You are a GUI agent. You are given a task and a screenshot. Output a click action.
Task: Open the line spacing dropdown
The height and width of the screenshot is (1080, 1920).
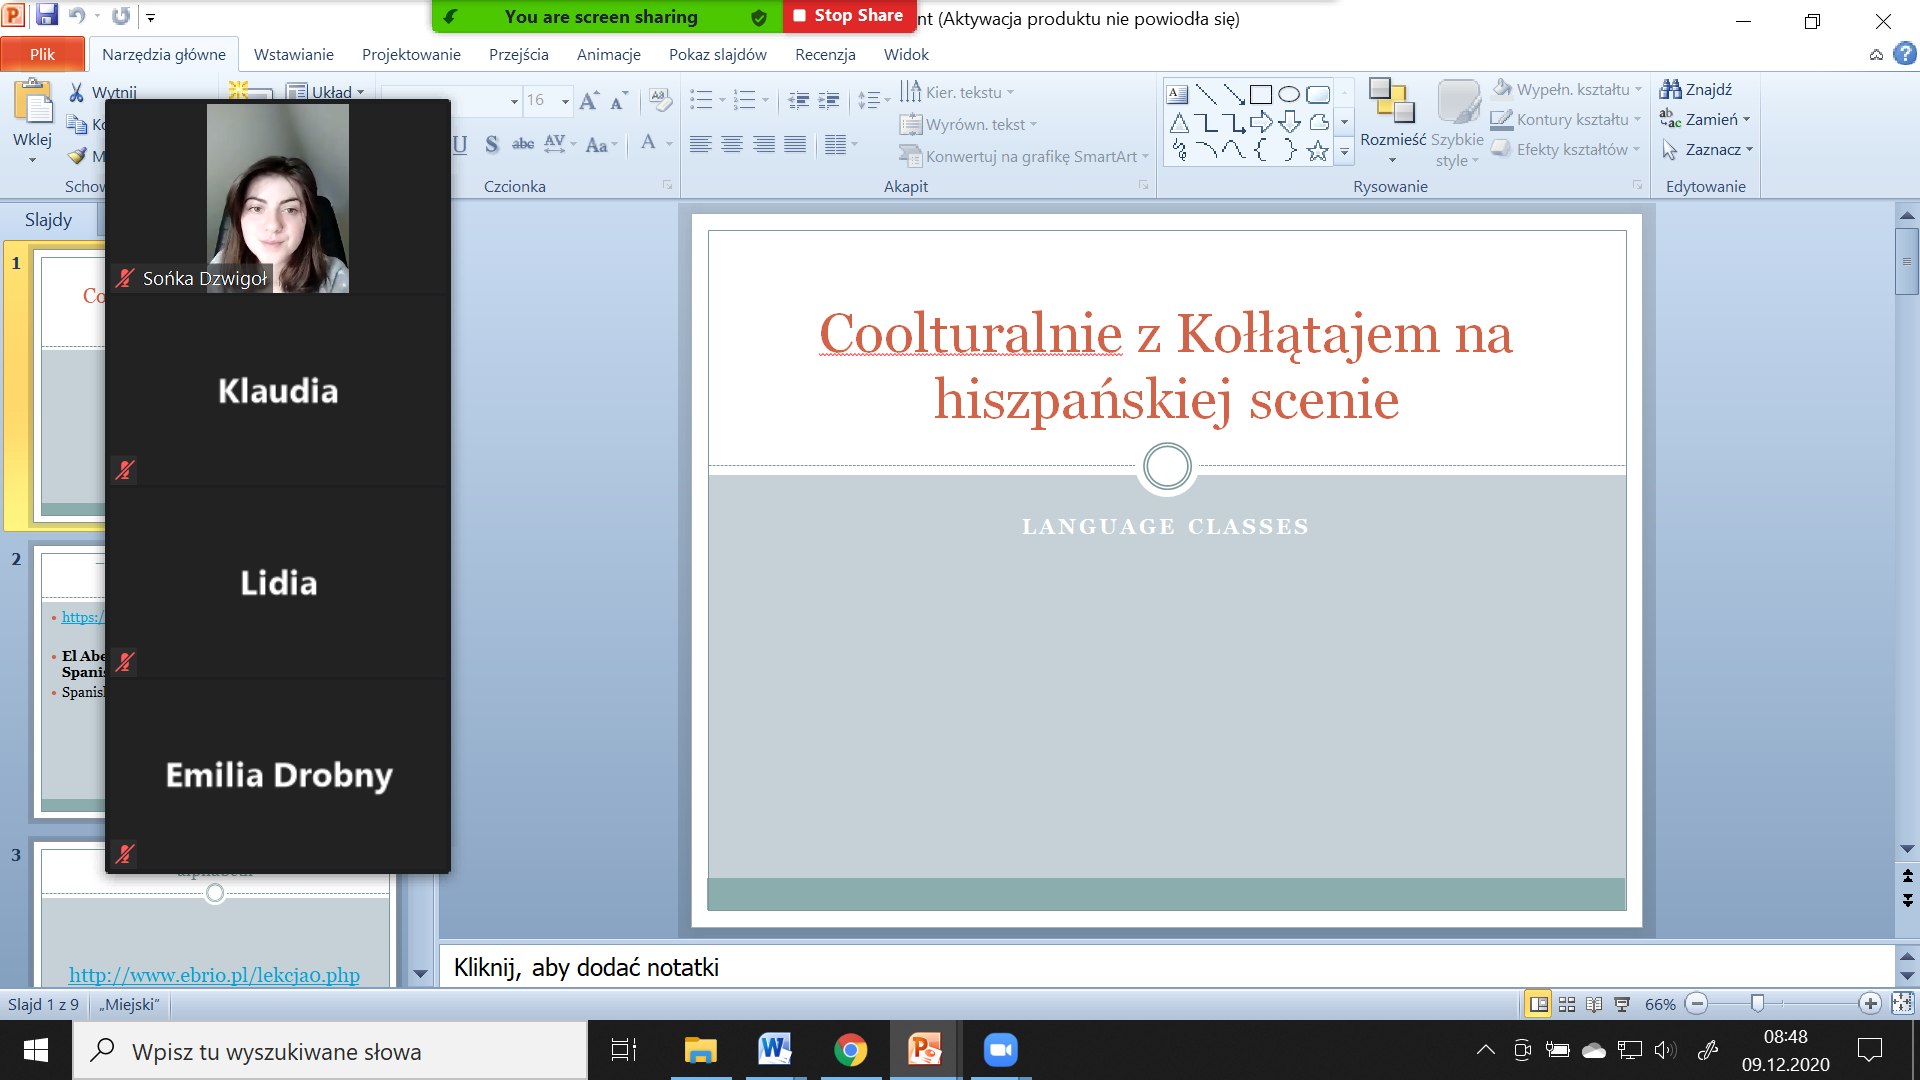pos(873,100)
